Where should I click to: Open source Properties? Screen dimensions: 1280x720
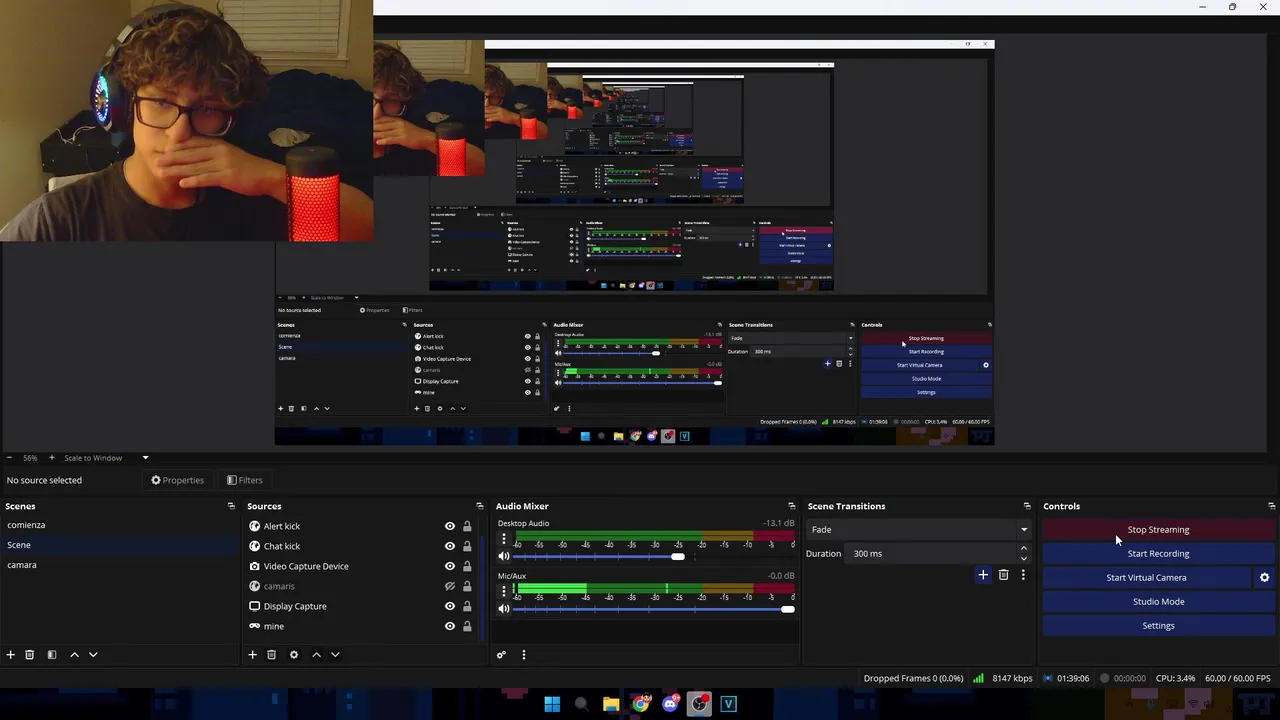pyautogui.click(x=178, y=480)
